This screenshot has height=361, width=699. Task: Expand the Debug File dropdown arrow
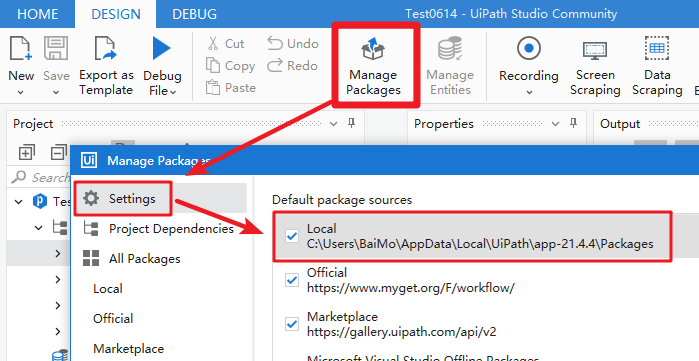point(173,92)
